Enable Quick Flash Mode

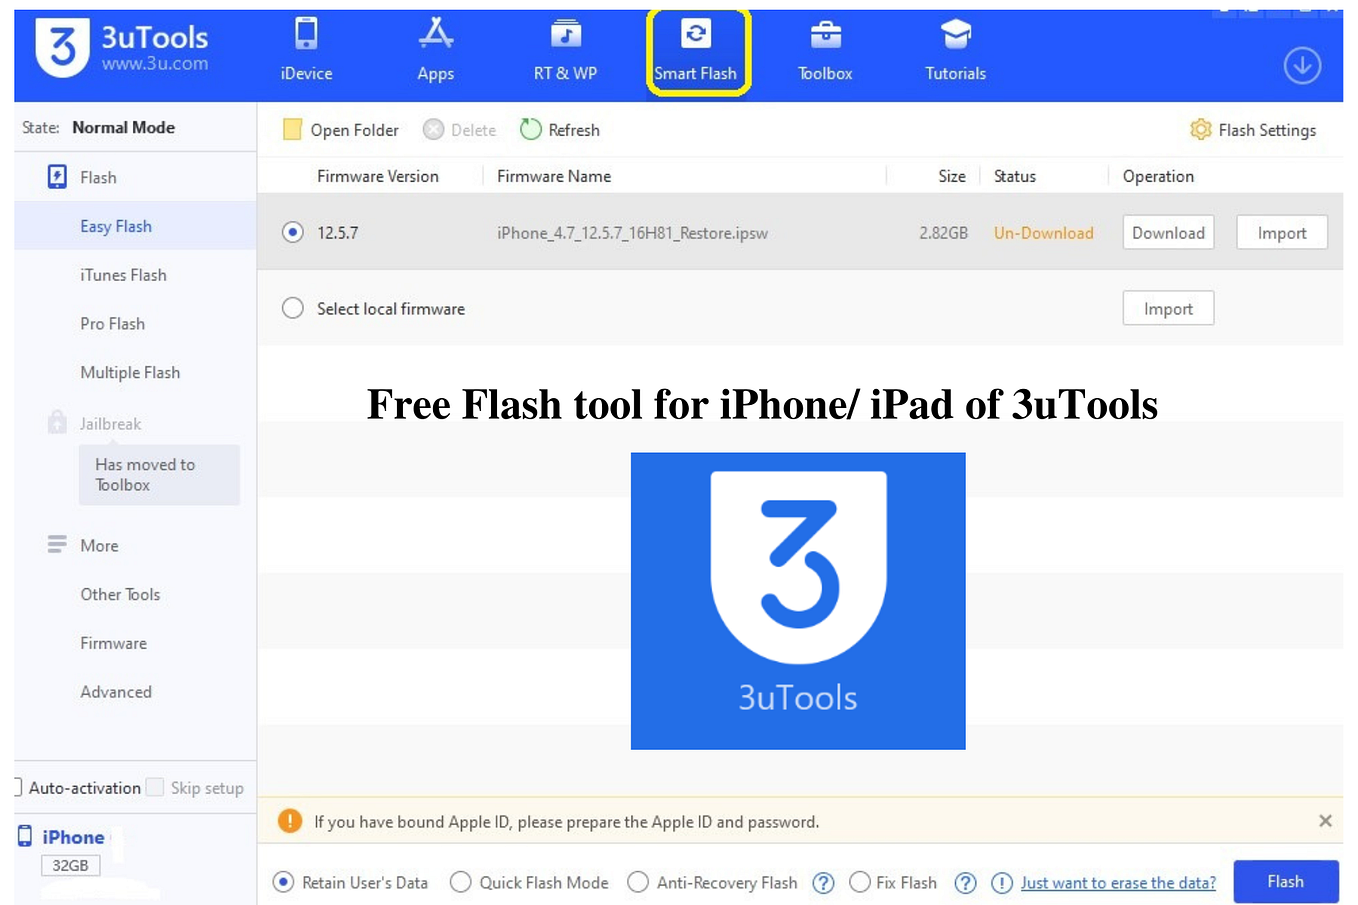(461, 882)
